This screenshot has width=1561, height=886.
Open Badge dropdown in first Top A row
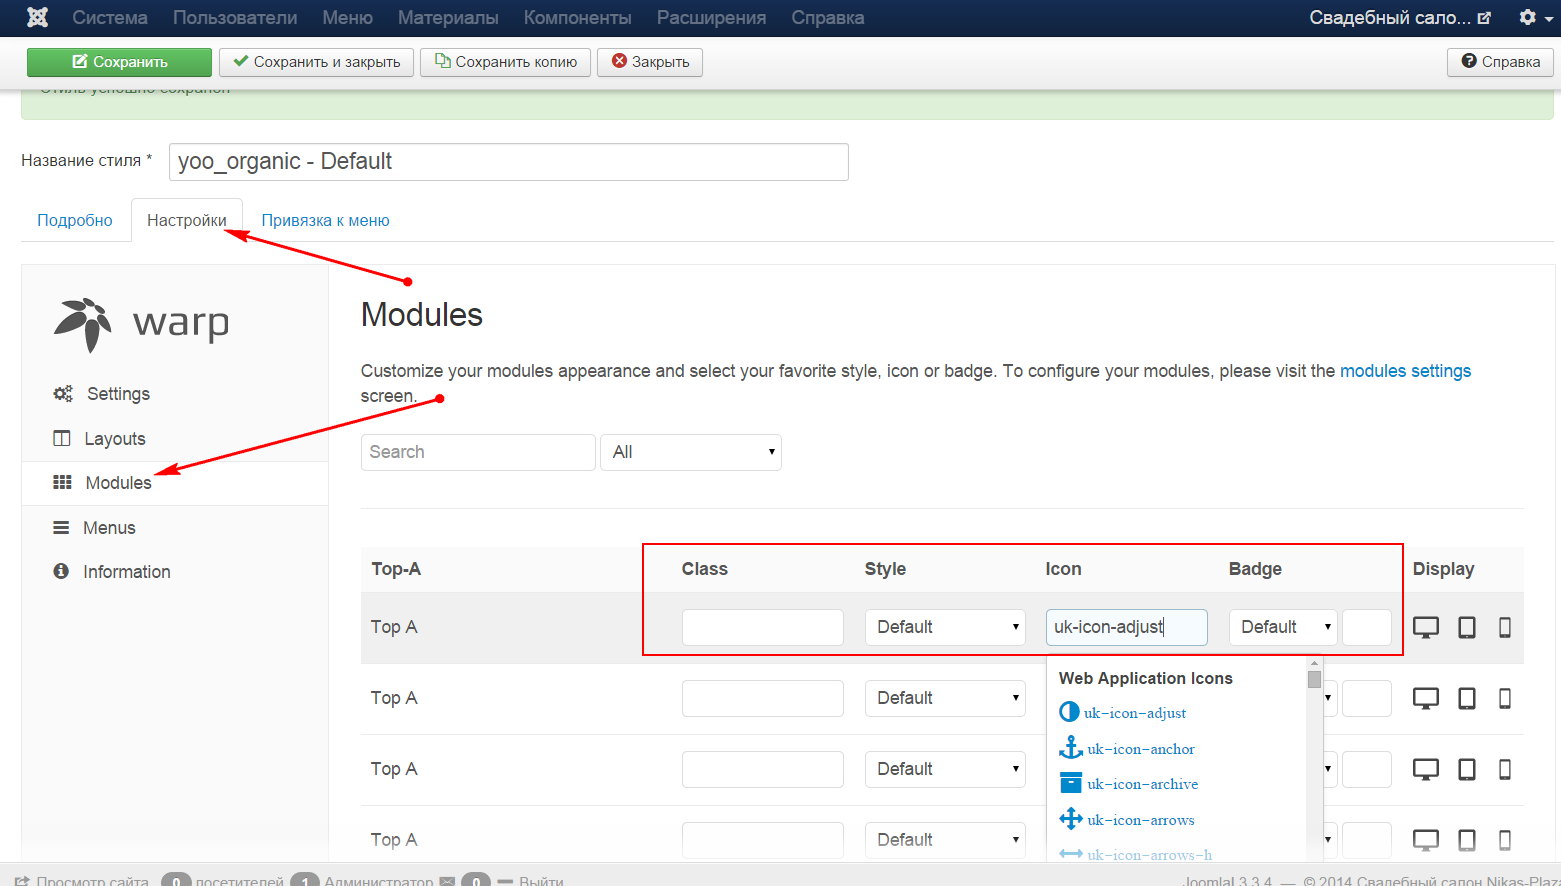(1282, 627)
